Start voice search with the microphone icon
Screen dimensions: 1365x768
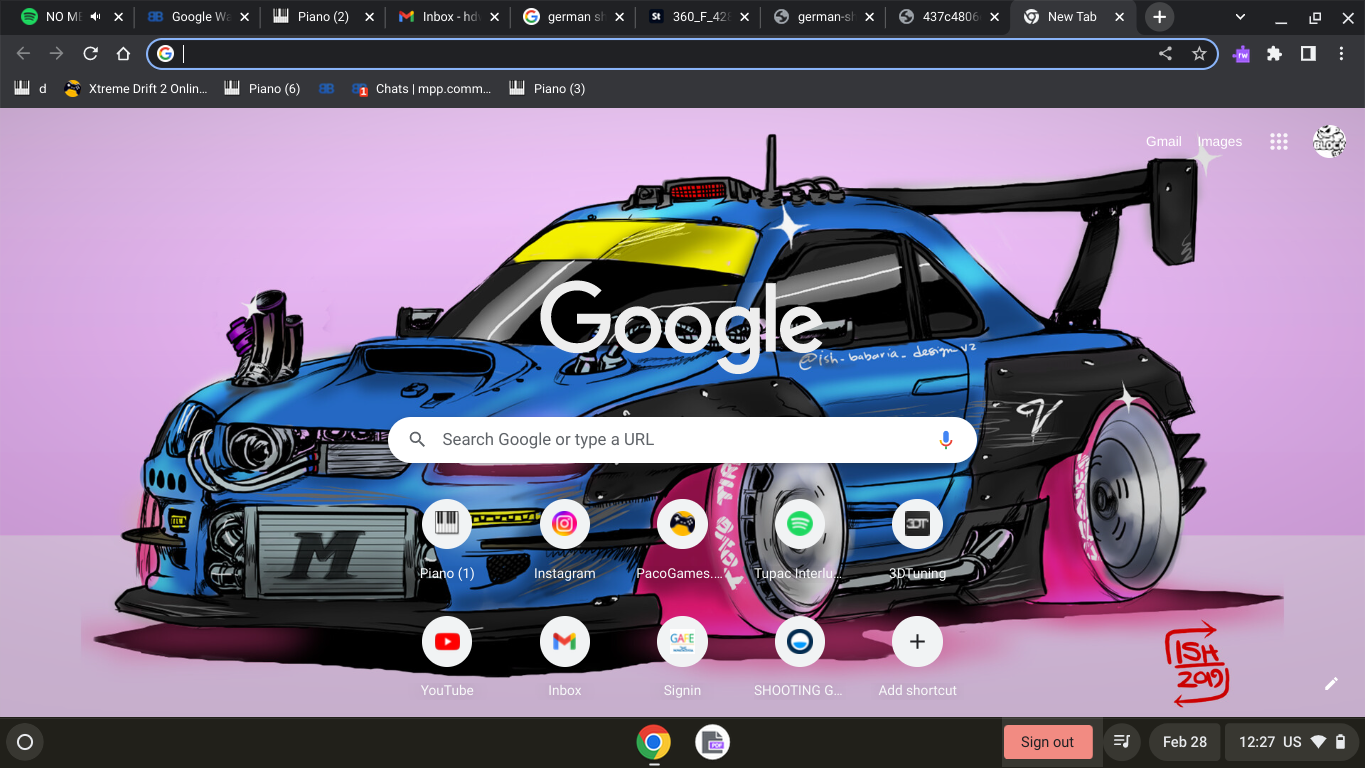click(x=945, y=439)
